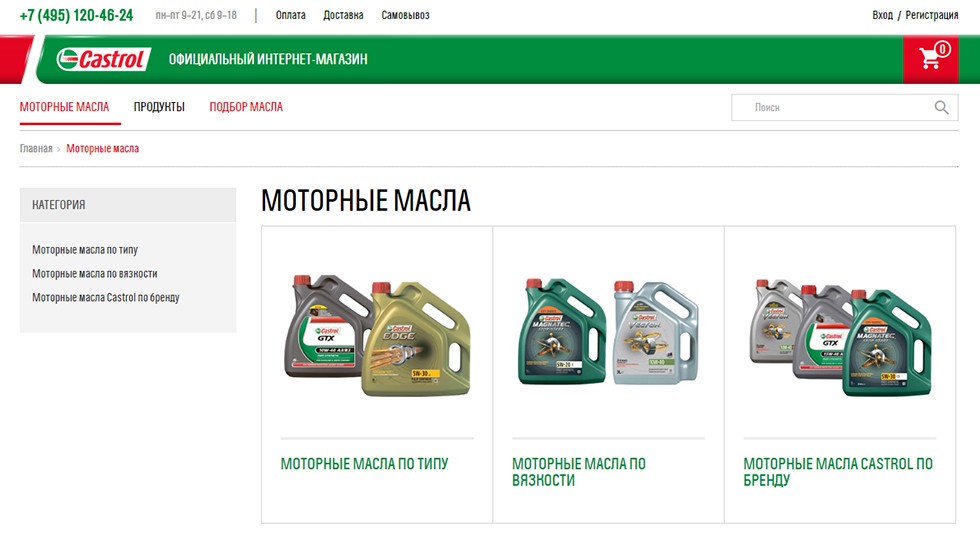
Task: Open the Продукты menu tab
Action: pos(159,107)
